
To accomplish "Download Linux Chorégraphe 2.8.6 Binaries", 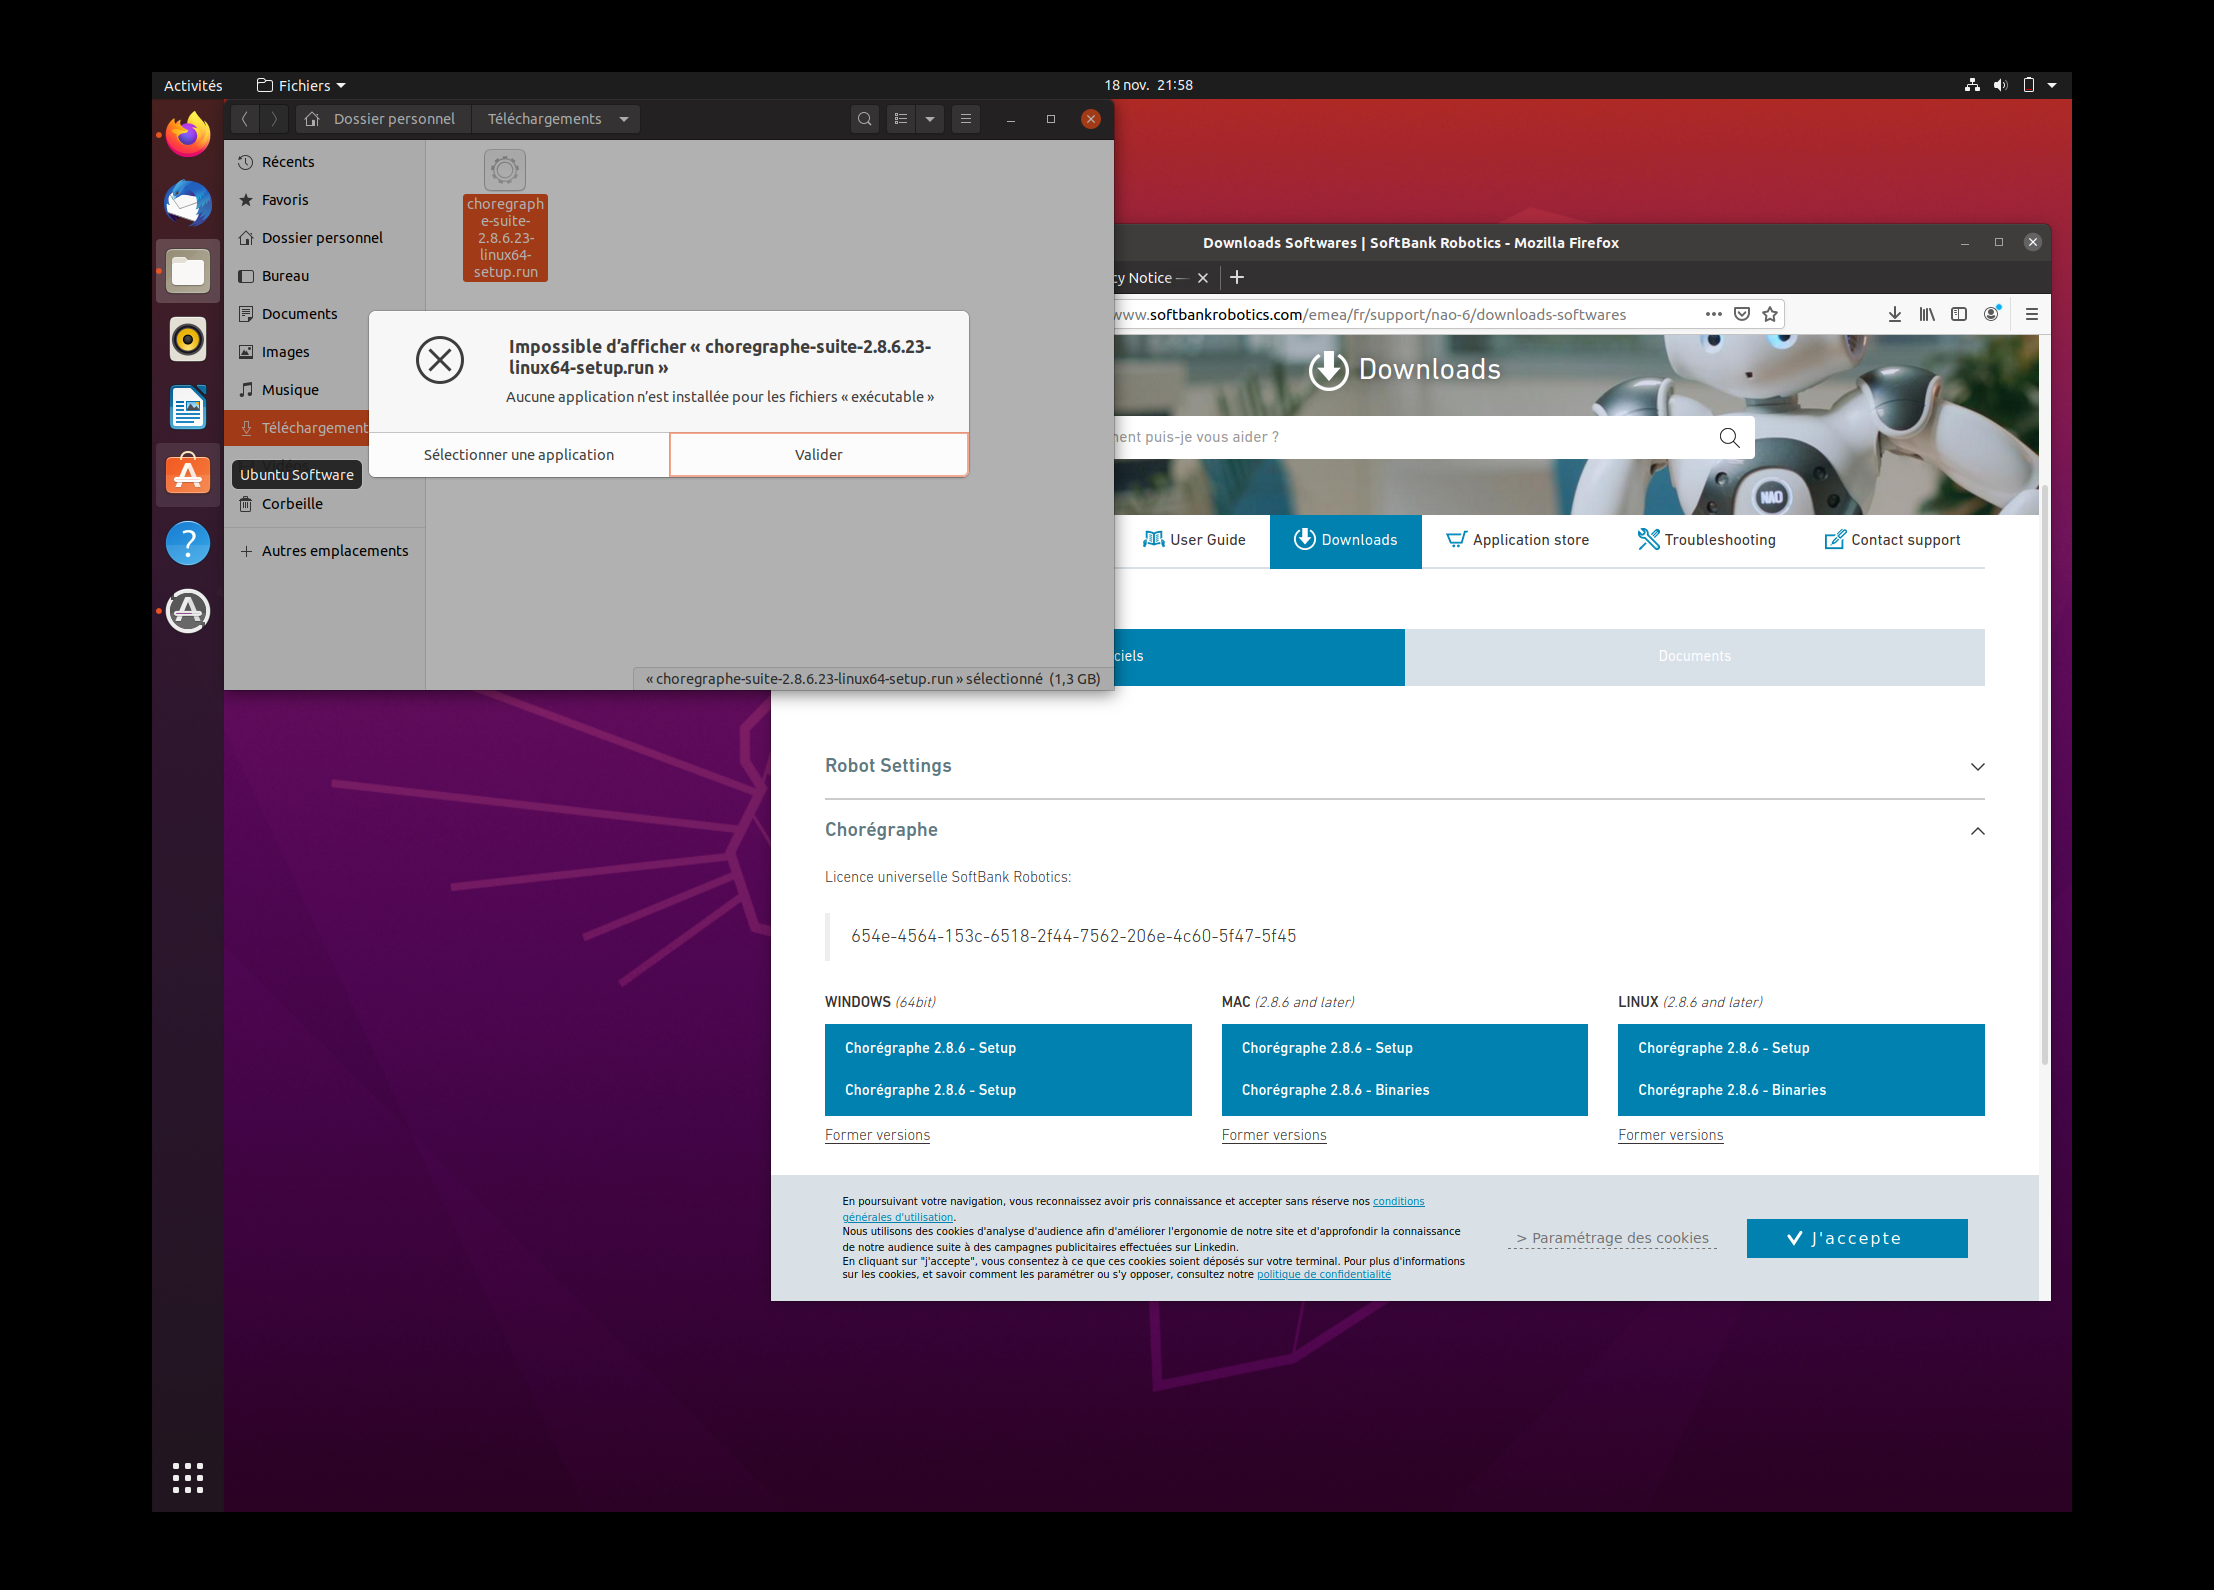I will point(1731,1090).
